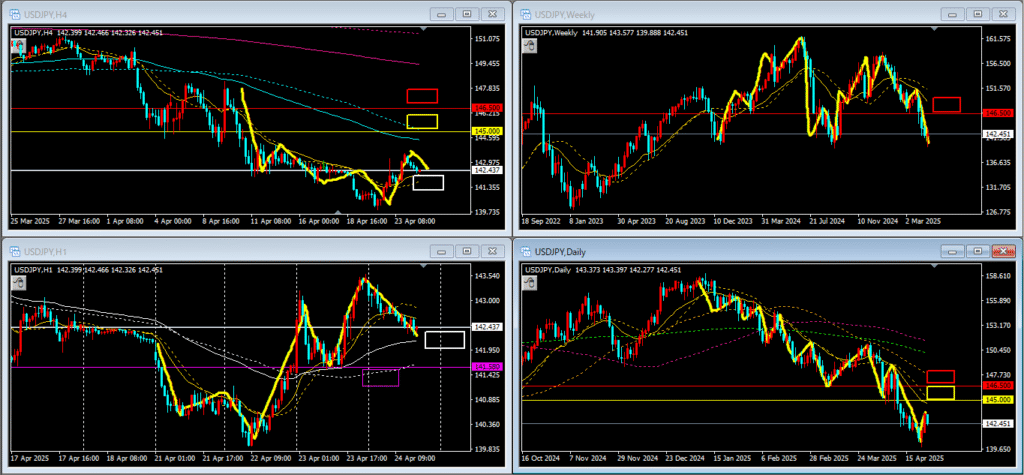The width and height of the screenshot is (1024, 475).
Task: Click the USDJPY,H4 window chart icon
Action: point(15,14)
